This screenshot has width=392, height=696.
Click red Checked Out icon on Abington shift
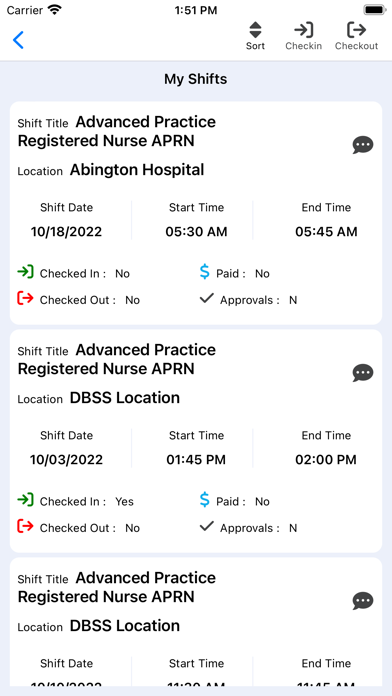click(25, 298)
